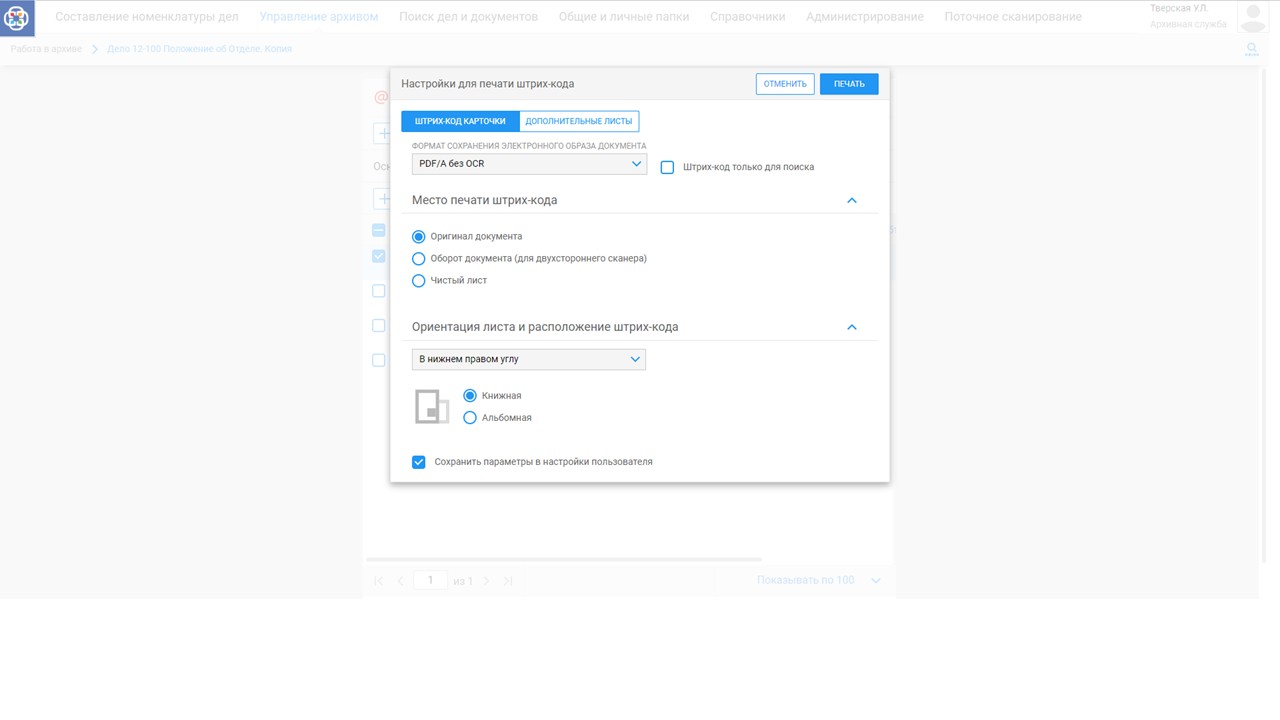Image resolution: width=1280 pixels, height=720 pixels.
Task: Go to the first page arrow
Action: [x=378, y=581]
